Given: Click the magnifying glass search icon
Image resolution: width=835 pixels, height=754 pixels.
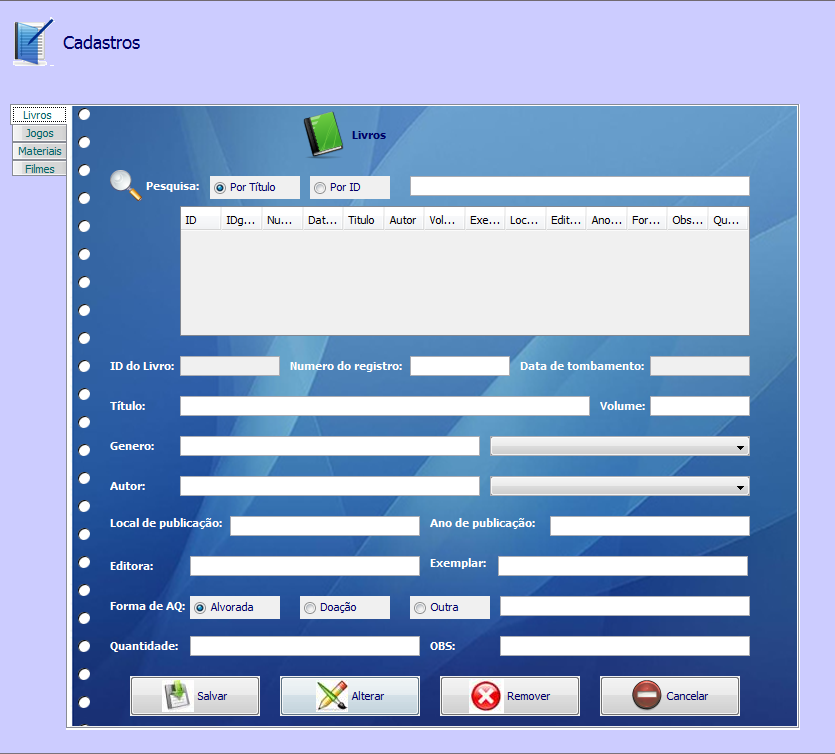Looking at the screenshot, I should click(125, 185).
